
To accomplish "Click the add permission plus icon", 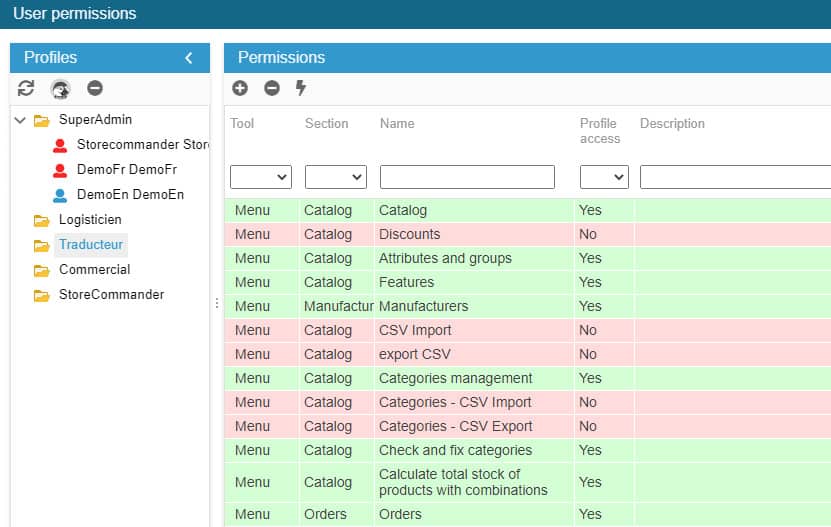I will coord(240,89).
